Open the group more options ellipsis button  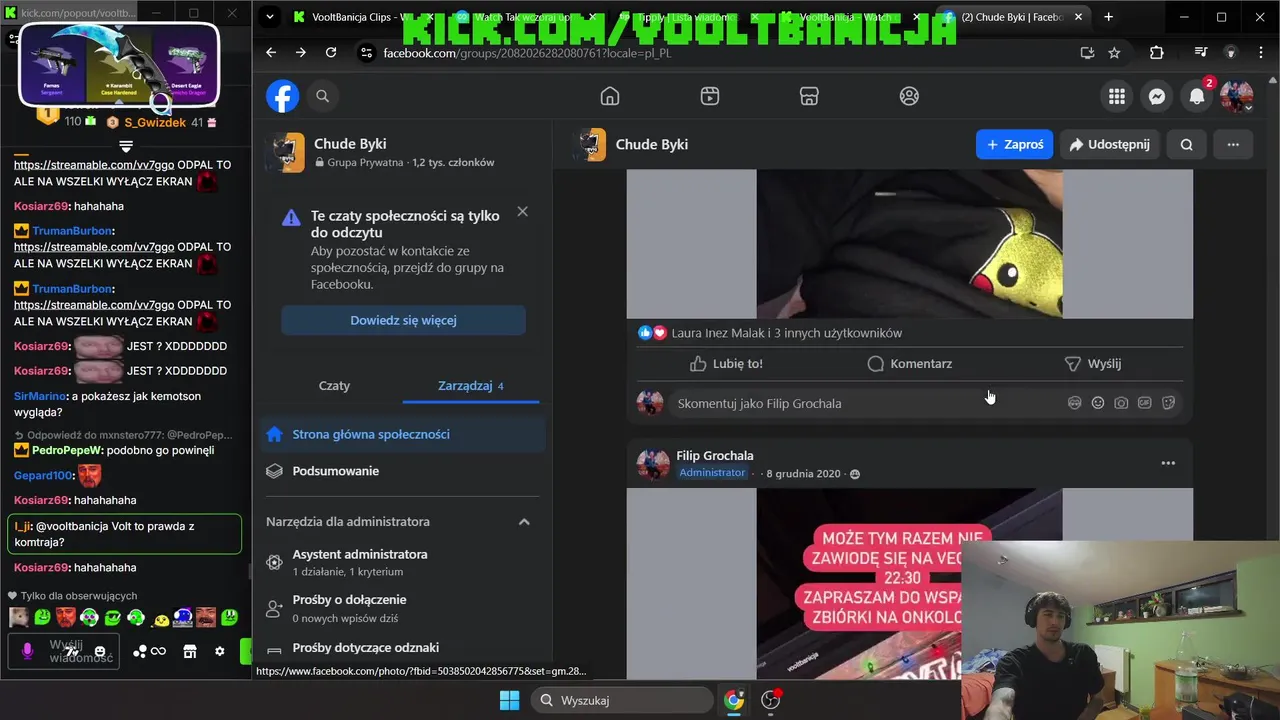click(x=1233, y=144)
